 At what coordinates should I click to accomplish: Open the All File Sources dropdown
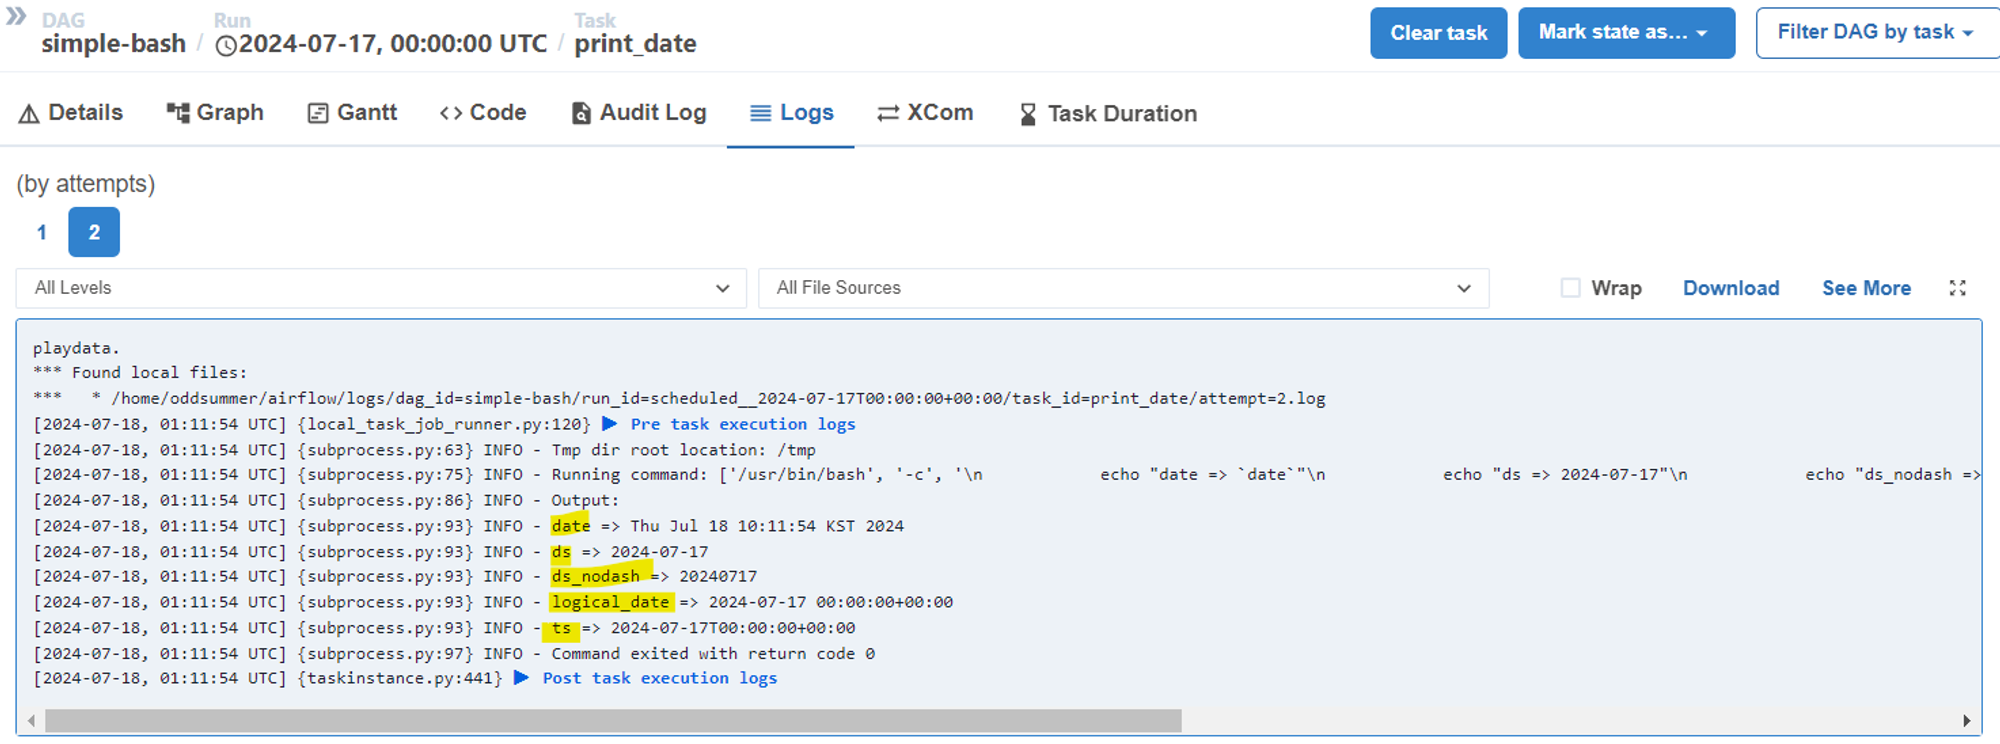1123,288
